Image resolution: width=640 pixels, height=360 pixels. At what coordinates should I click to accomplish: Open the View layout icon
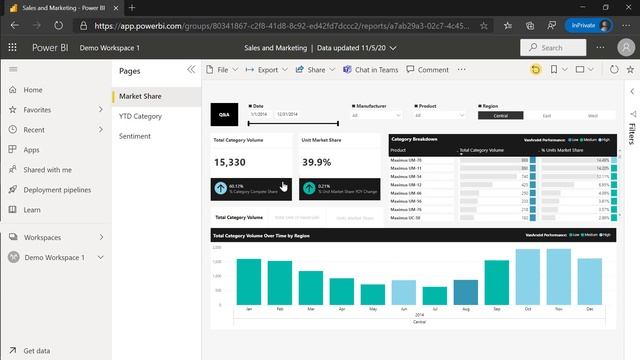(x=580, y=70)
